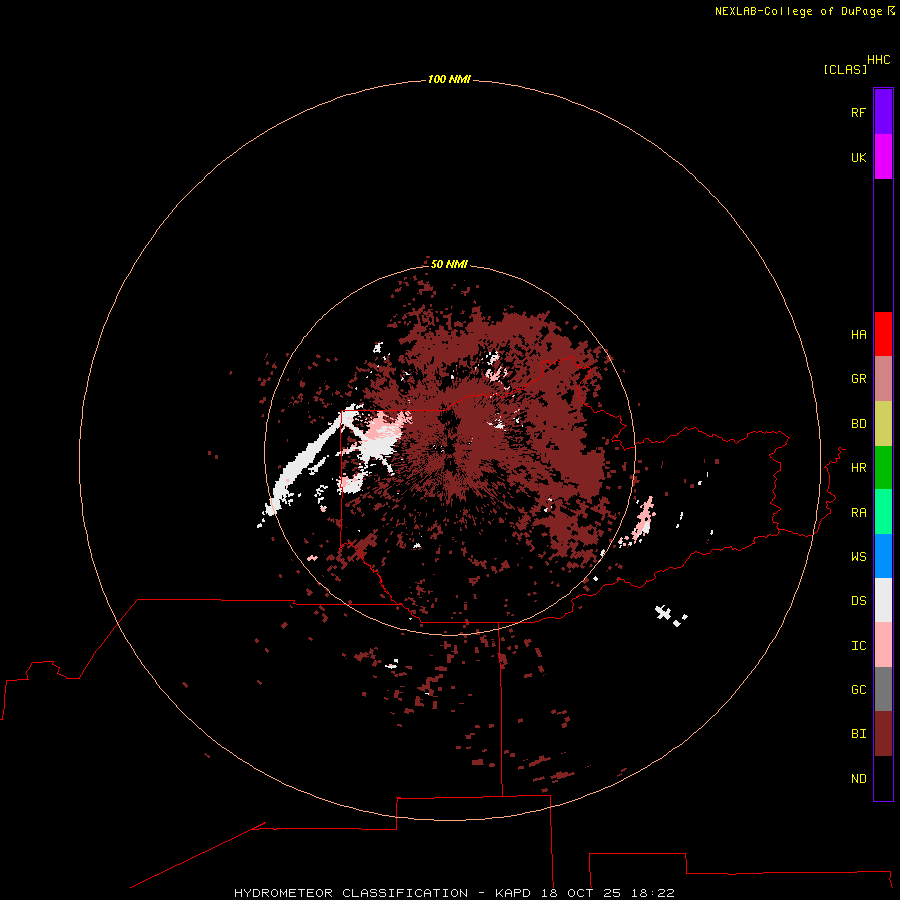Click the 50 NMI range ring label
The image size is (900, 900).
(x=449, y=264)
